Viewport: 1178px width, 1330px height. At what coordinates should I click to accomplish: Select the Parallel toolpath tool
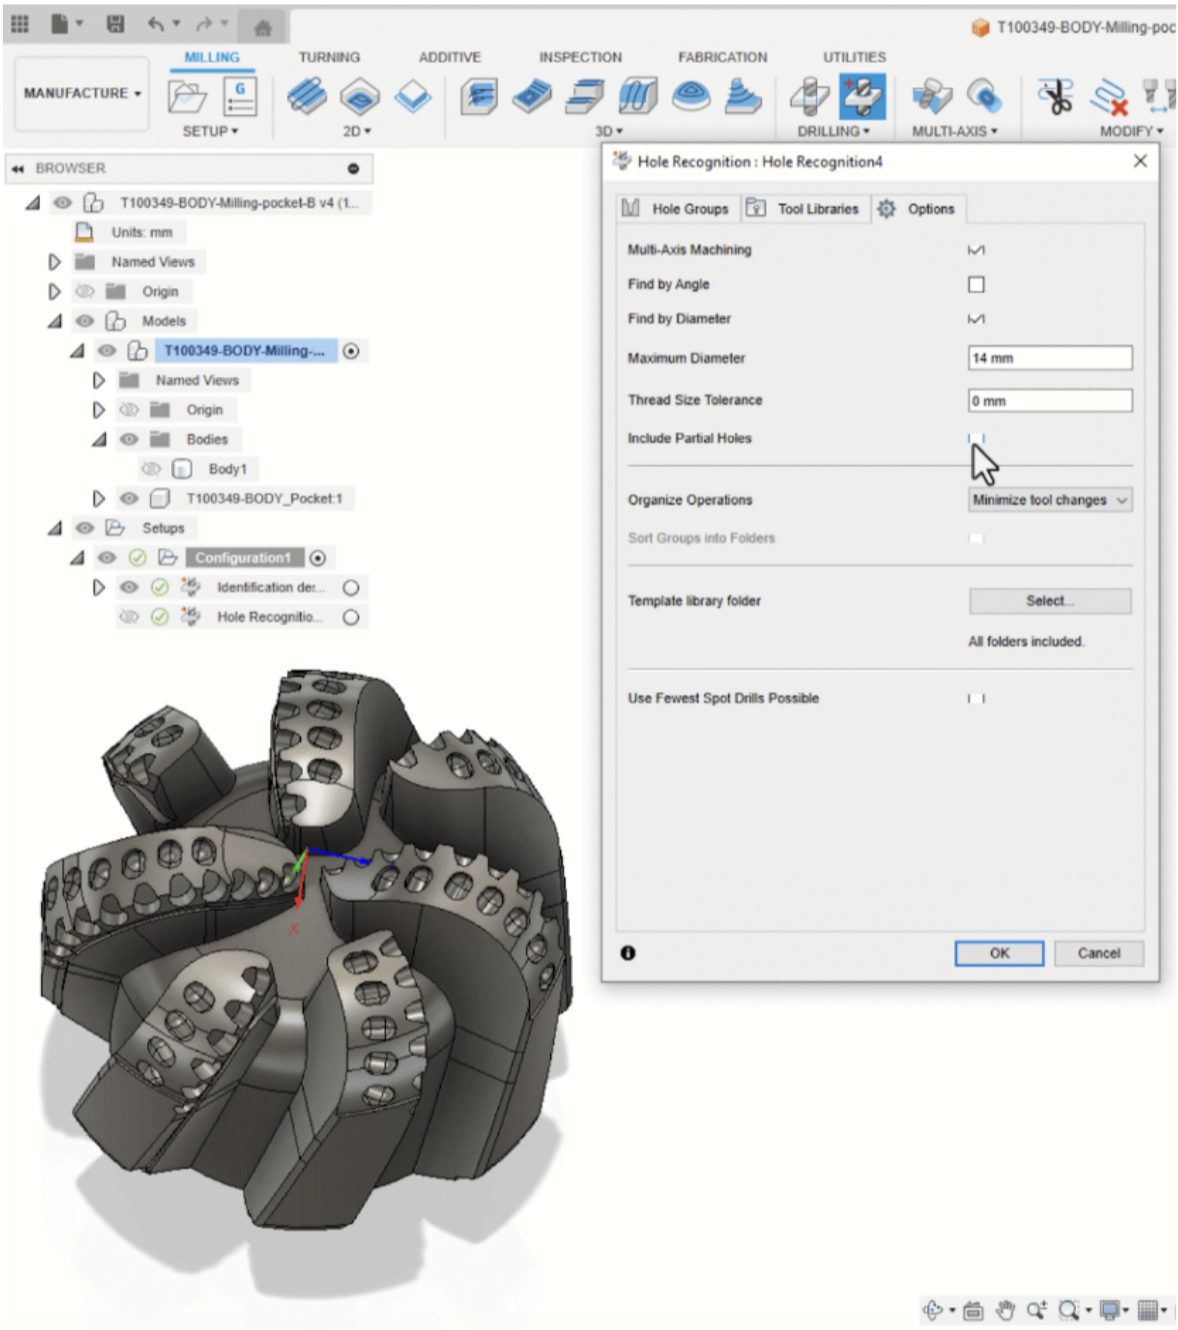click(637, 97)
